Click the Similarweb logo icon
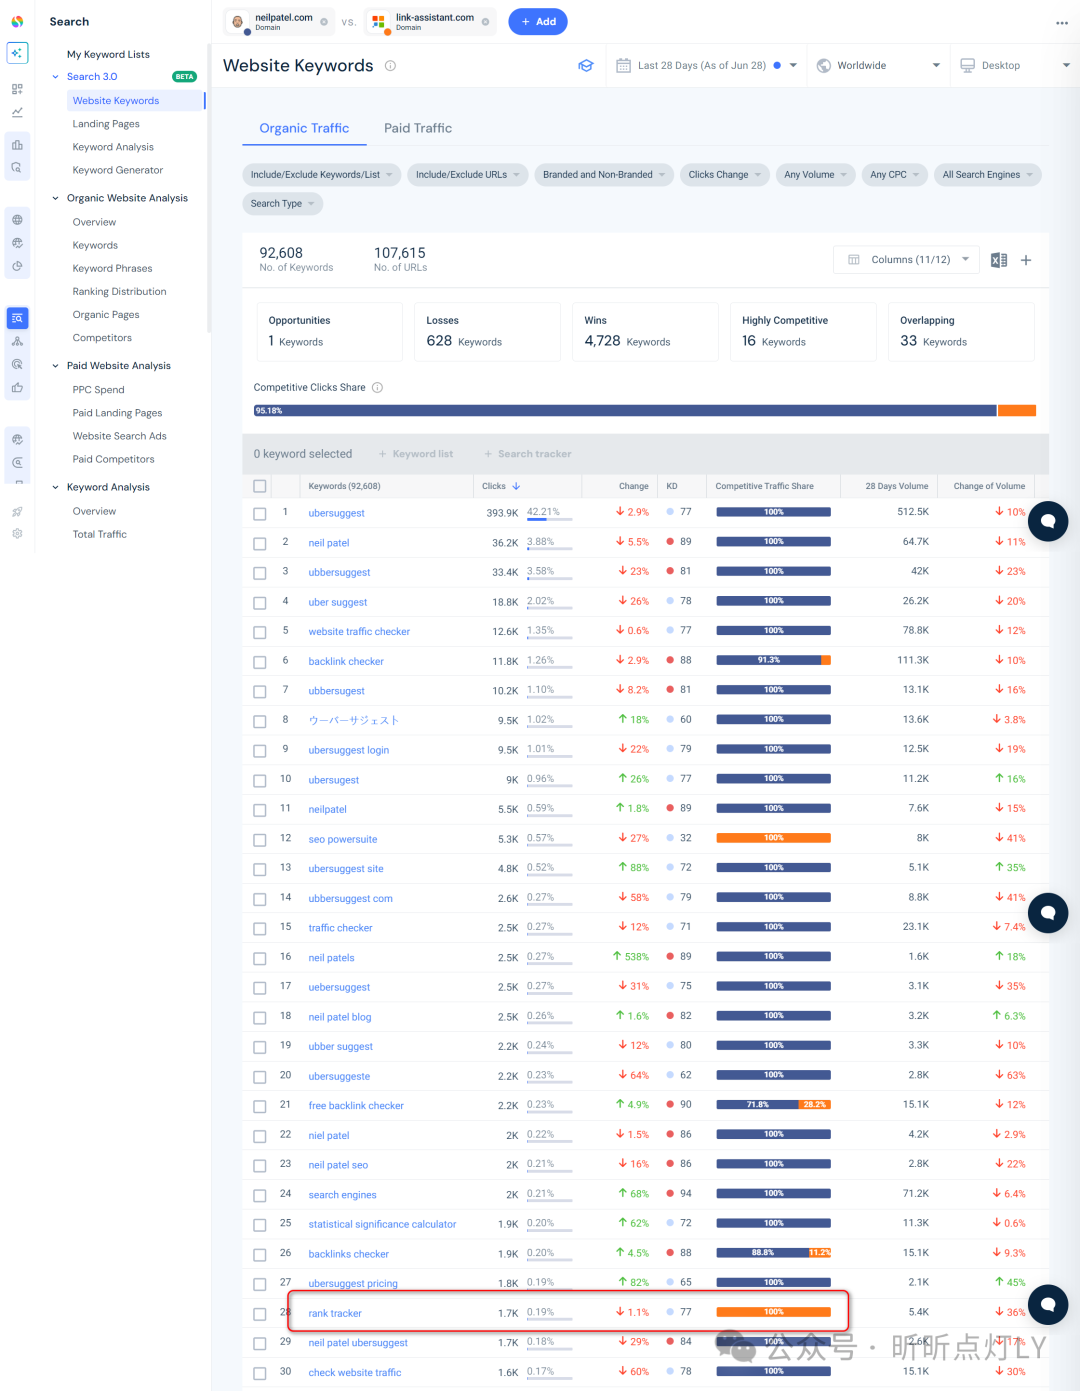The width and height of the screenshot is (1080, 1391). click(17, 21)
